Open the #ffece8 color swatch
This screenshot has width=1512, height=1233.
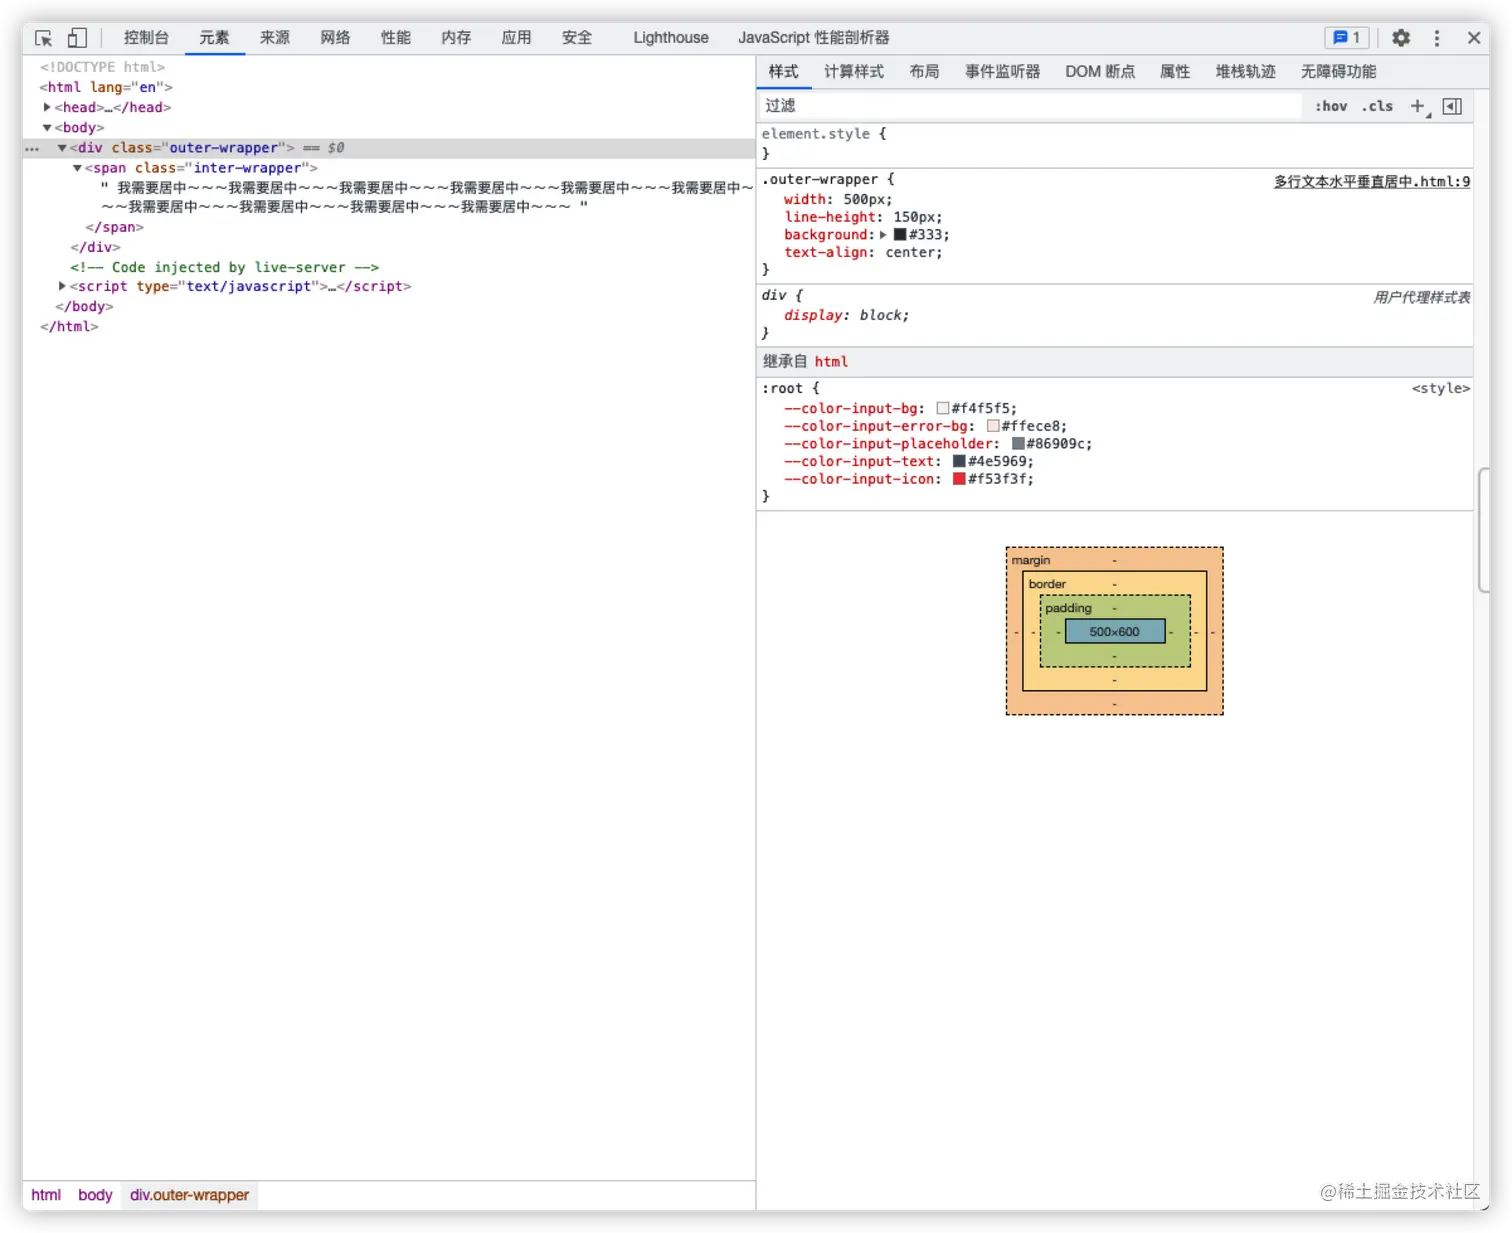(x=993, y=426)
